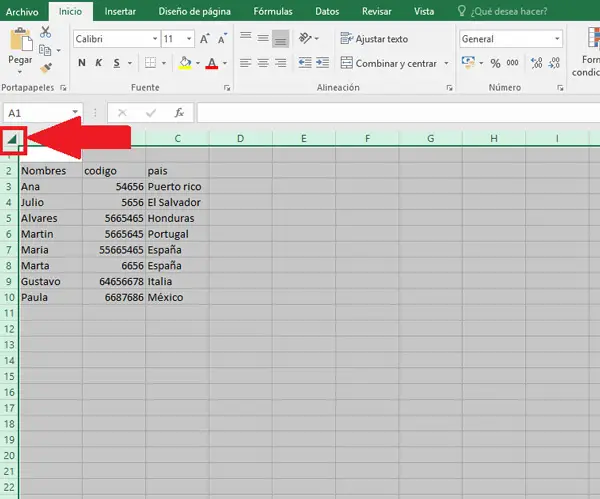Open the font size 11 dropdown
Screen dimensions: 600x499
point(189,39)
